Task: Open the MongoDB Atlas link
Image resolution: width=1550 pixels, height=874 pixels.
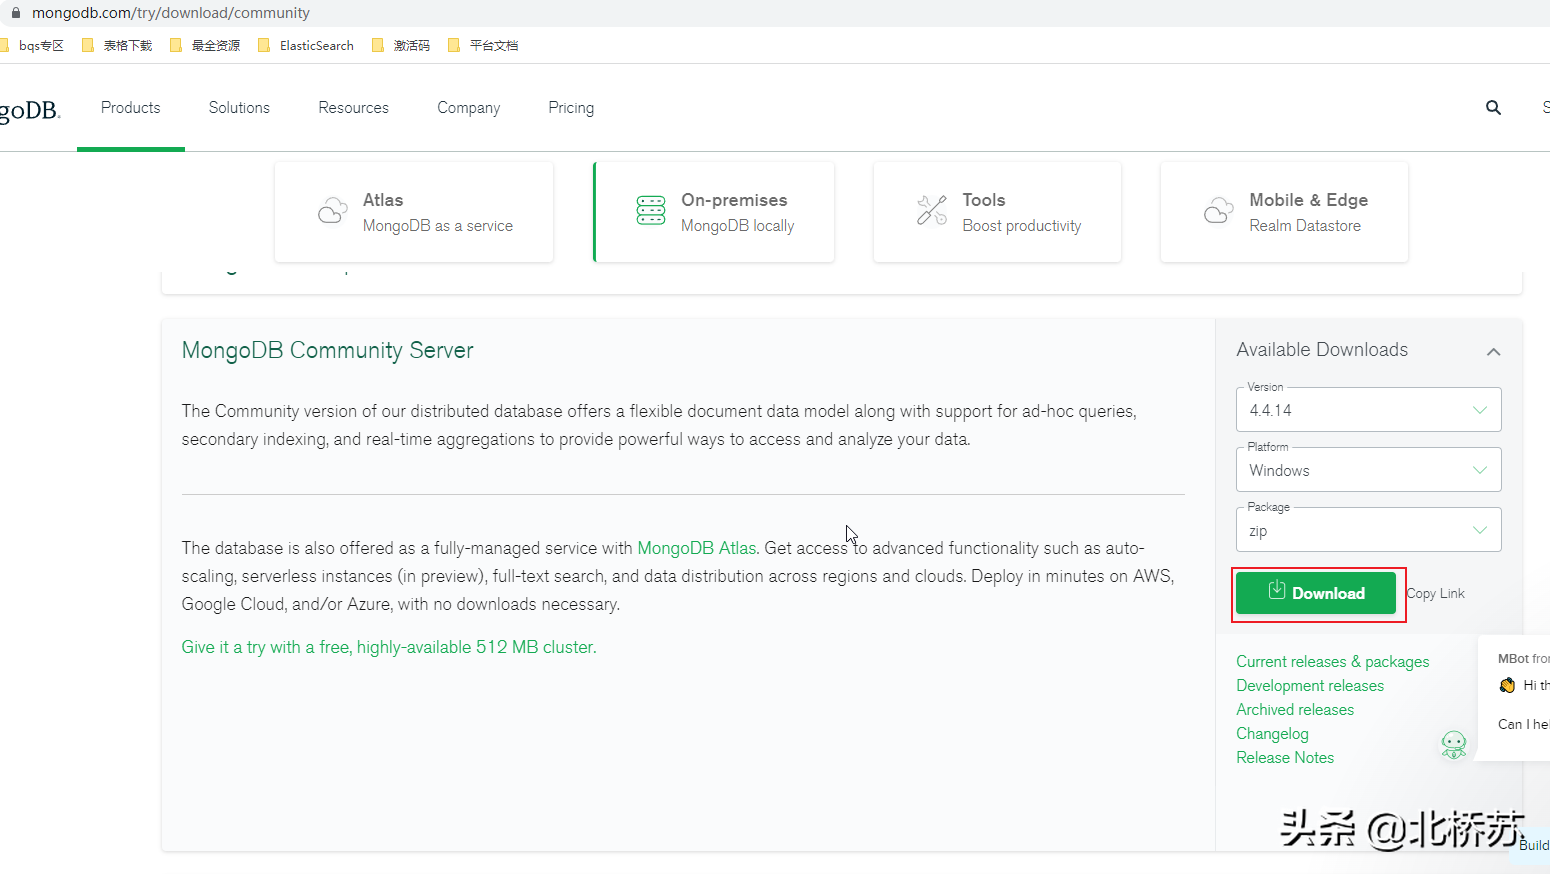Action: pyautogui.click(x=696, y=548)
